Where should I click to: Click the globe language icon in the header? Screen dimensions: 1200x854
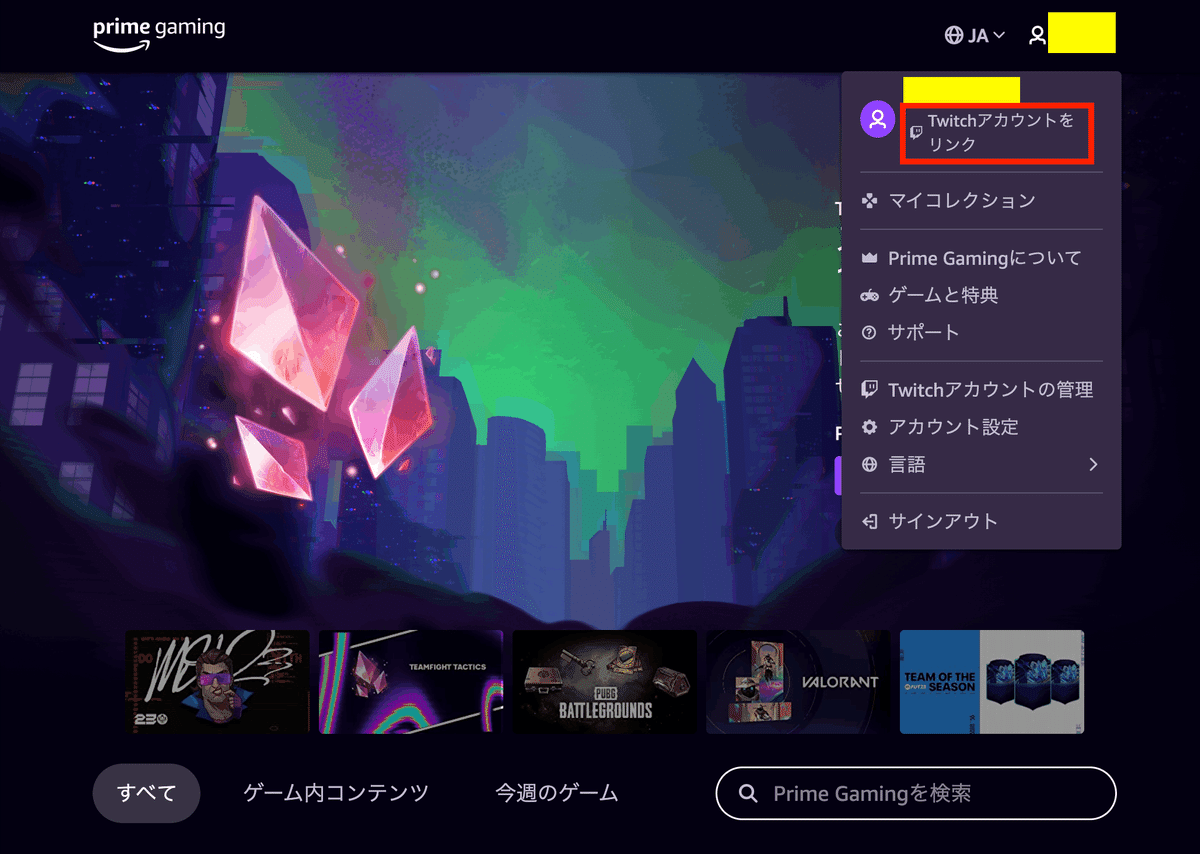click(x=954, y=35)
